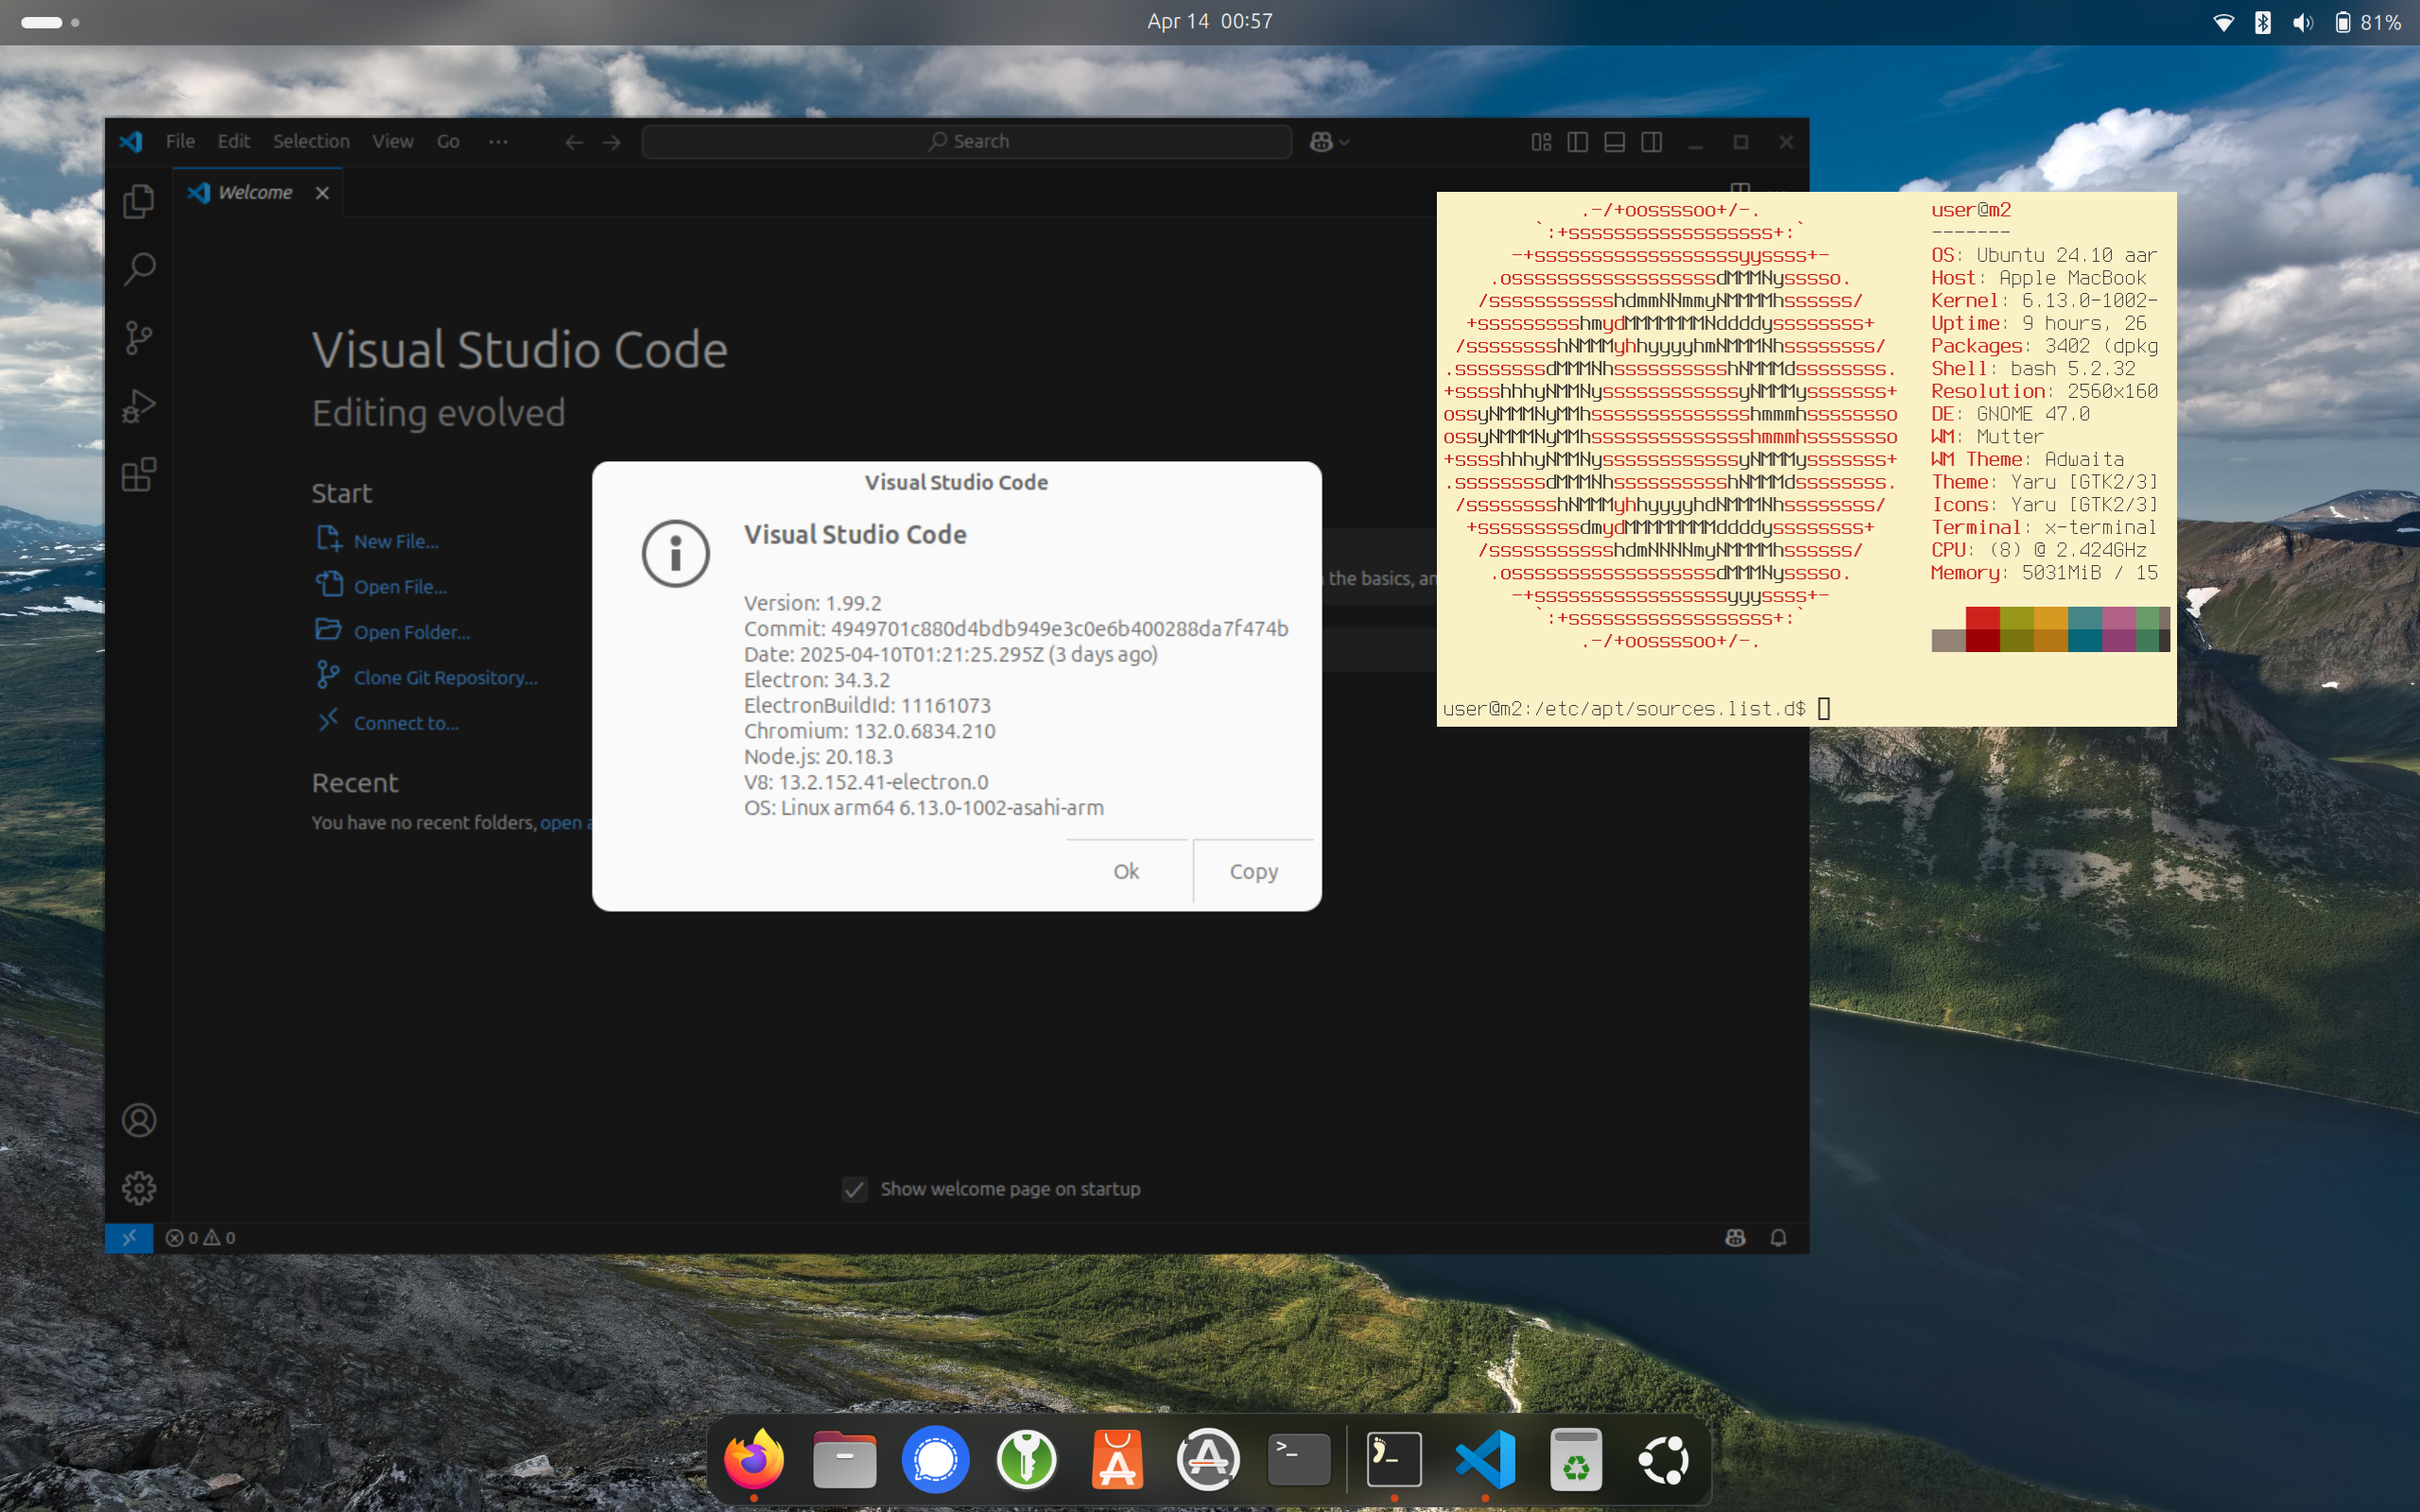Image resolution: width=2420 pixels, height=1512 pixels.
Task: Open Software Updater from the dock
Action: pyautogui.click(x=1208, y=1460)
